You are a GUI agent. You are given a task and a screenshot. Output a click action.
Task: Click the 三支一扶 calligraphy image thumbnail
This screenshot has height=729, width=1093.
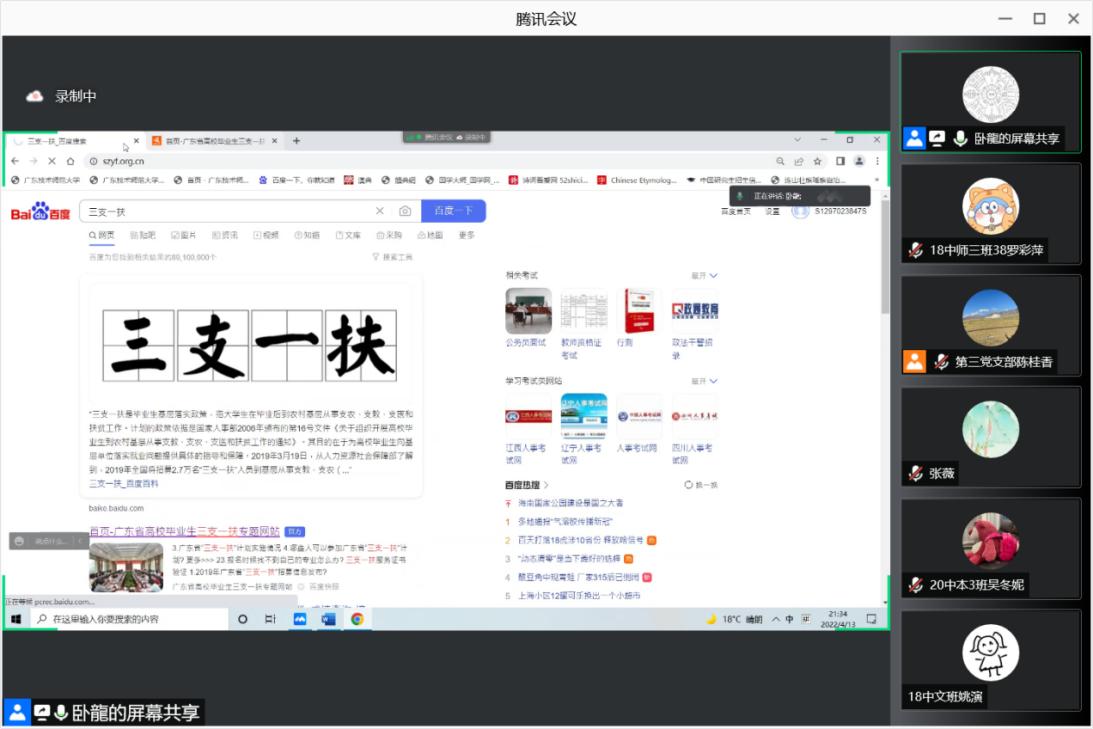click(250, 344)
